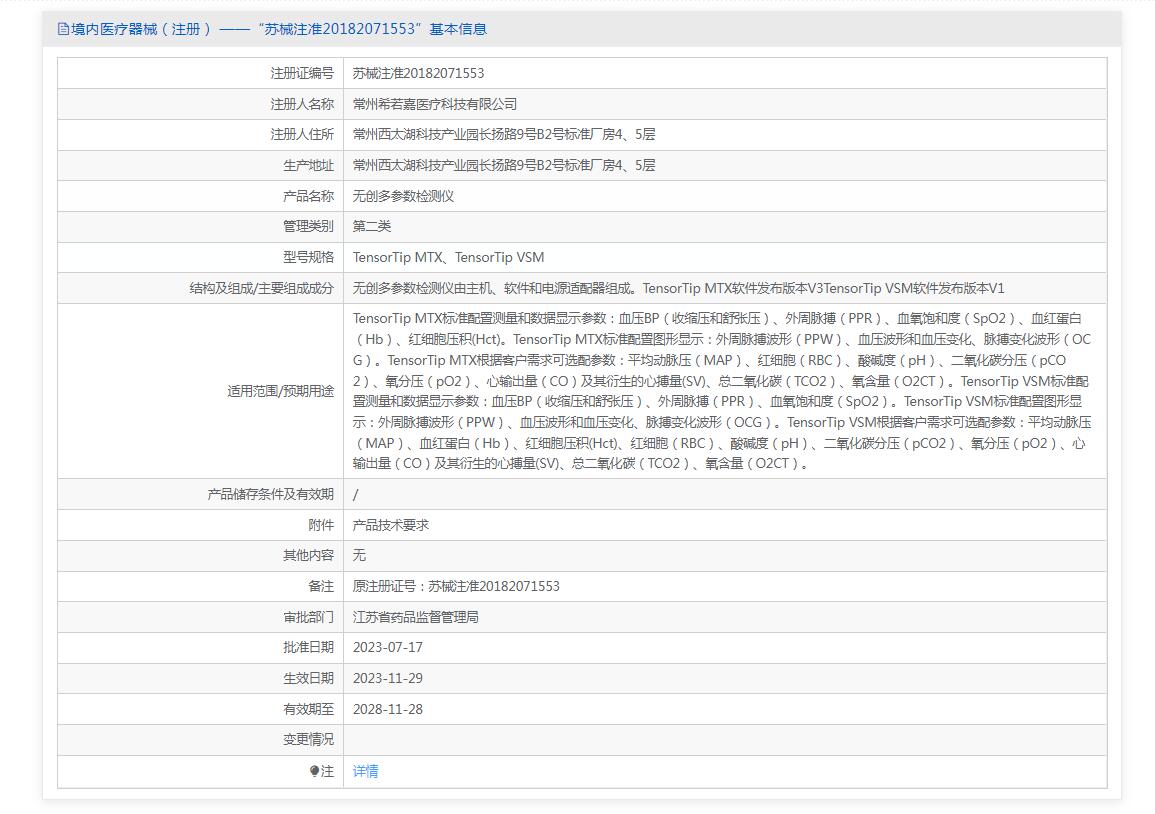The width and height of the screenshot is (1155, 814).
Task: Click the 变更情况 label
Action: click(x=309, y=740)
